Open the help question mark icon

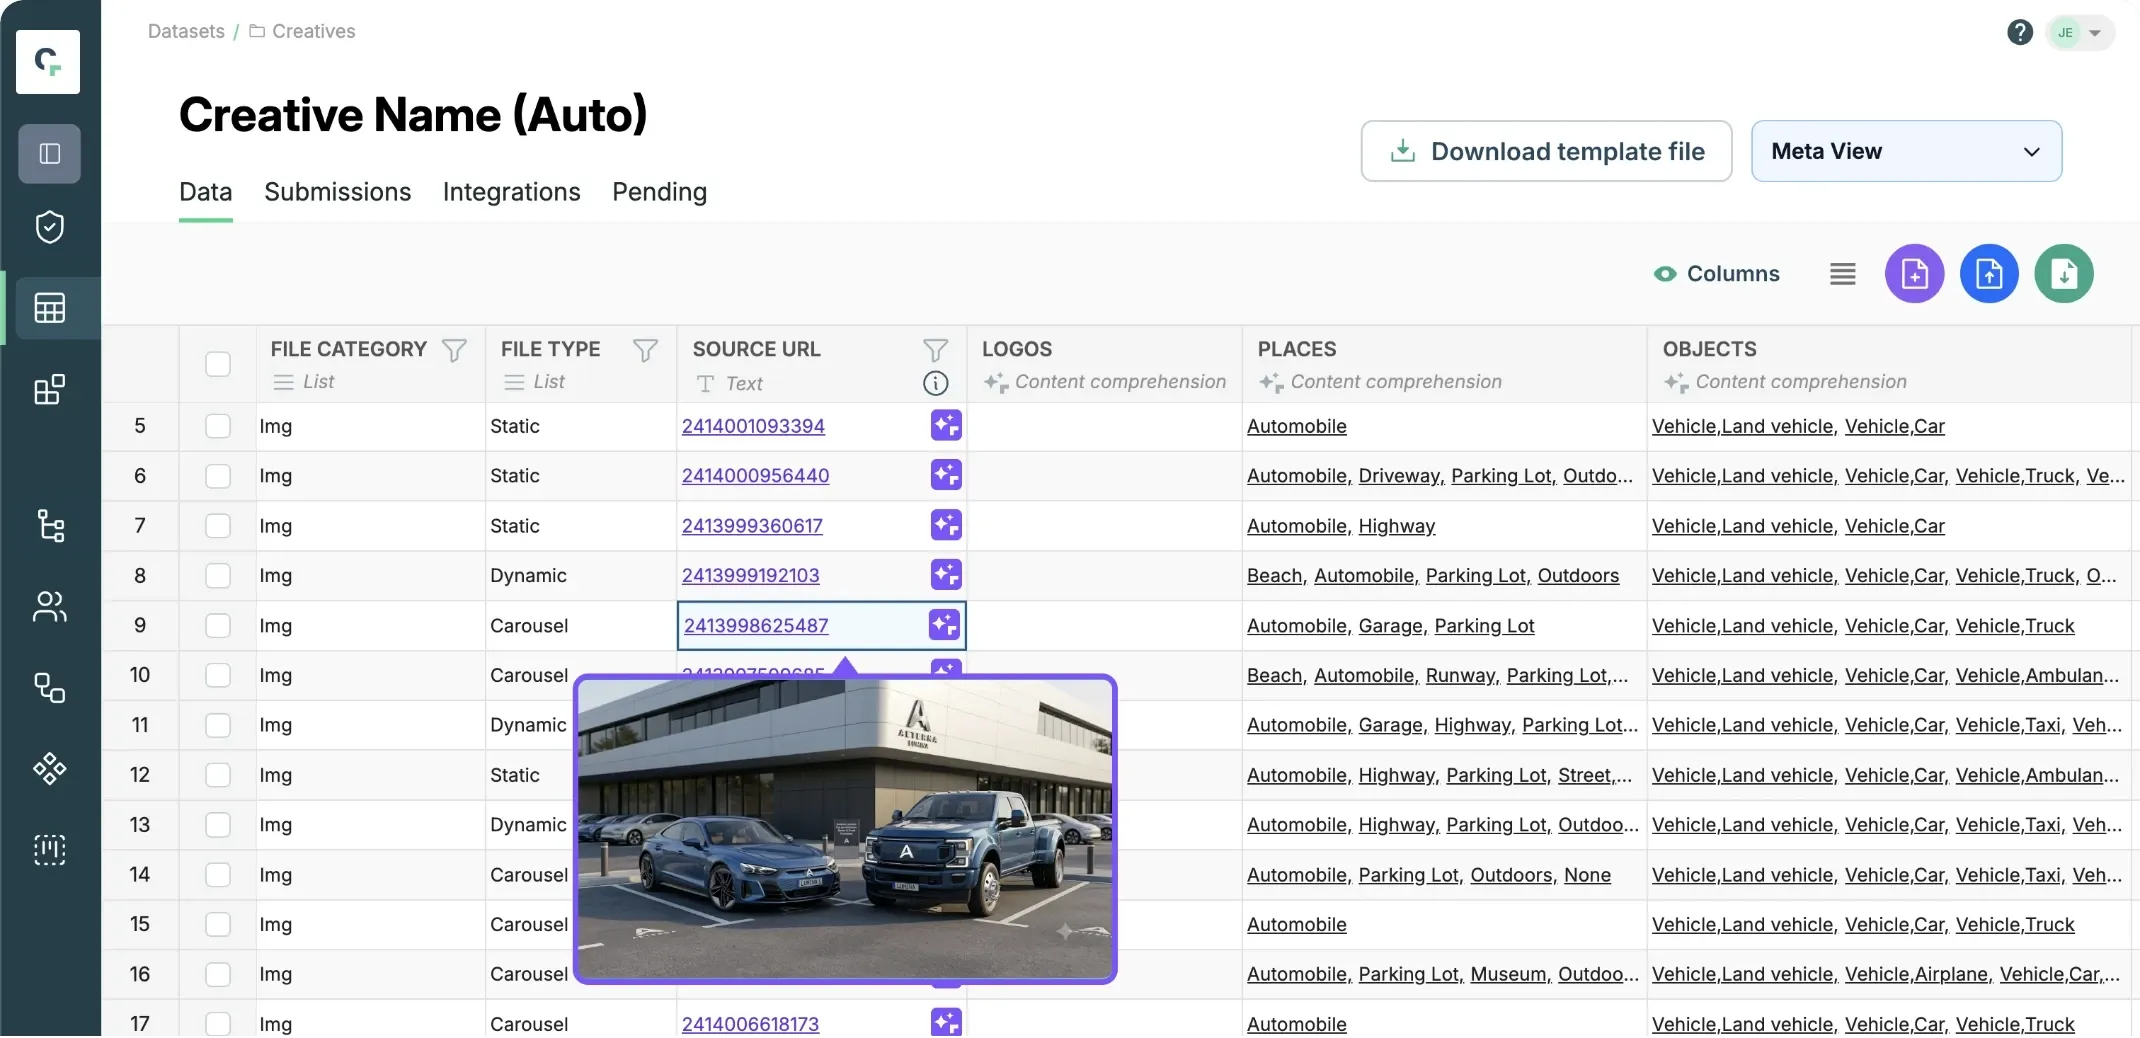[x=2019, y=32]
